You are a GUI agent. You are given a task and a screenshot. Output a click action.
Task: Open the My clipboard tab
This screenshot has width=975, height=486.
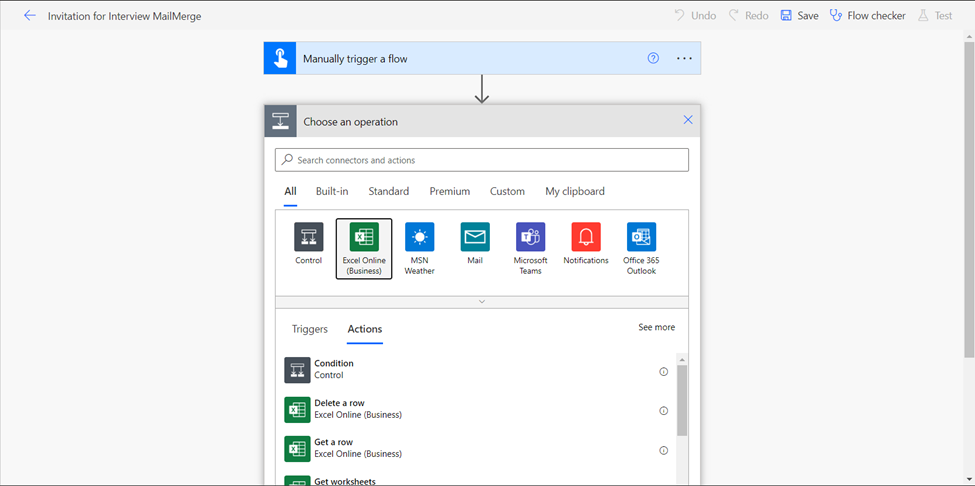click(x=575, y=191)
